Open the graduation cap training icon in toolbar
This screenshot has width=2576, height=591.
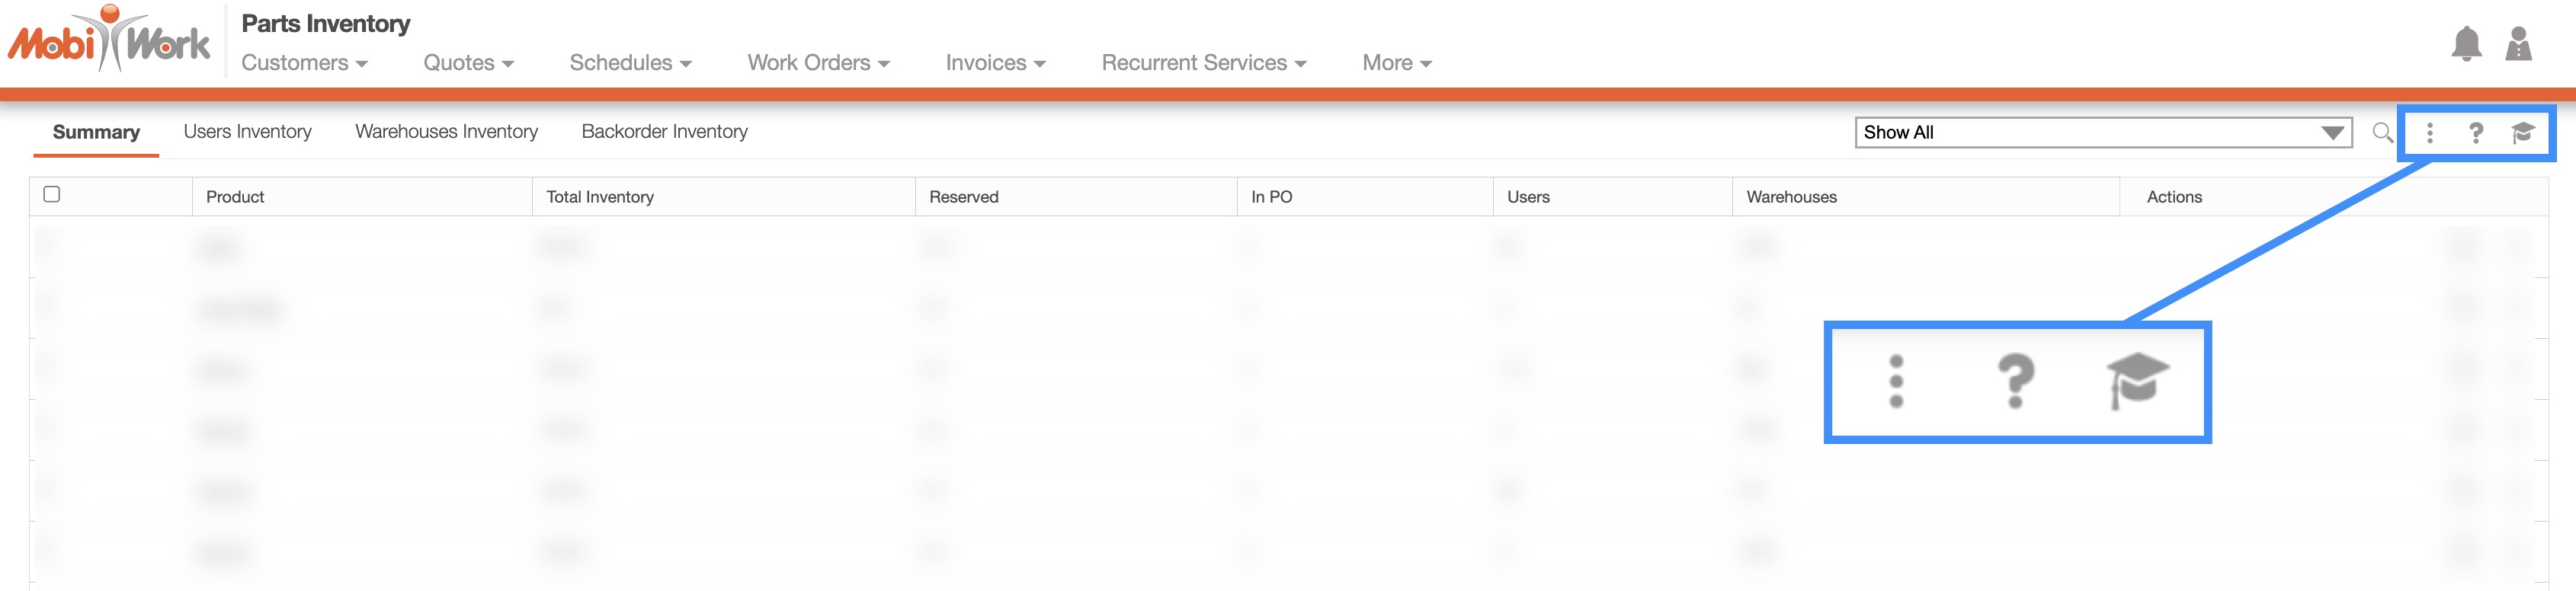[x=2522, y=132]
